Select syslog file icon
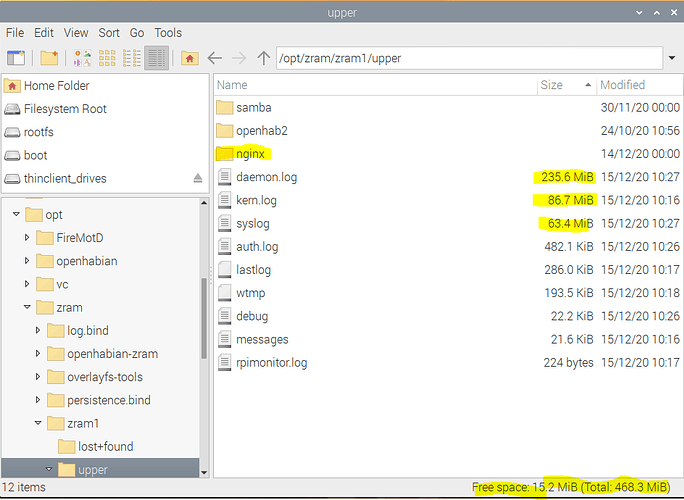 225,223
